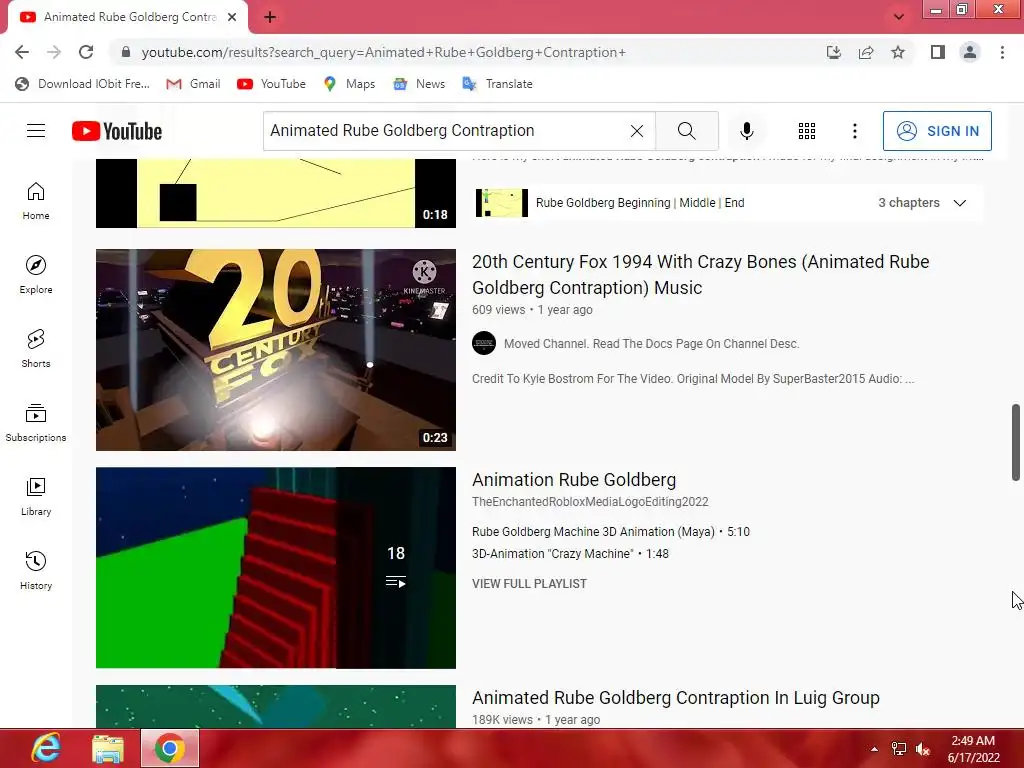The width and height of the screenshot is (1024, 768).
Task: Reload the current page
Action: (86, 52)
